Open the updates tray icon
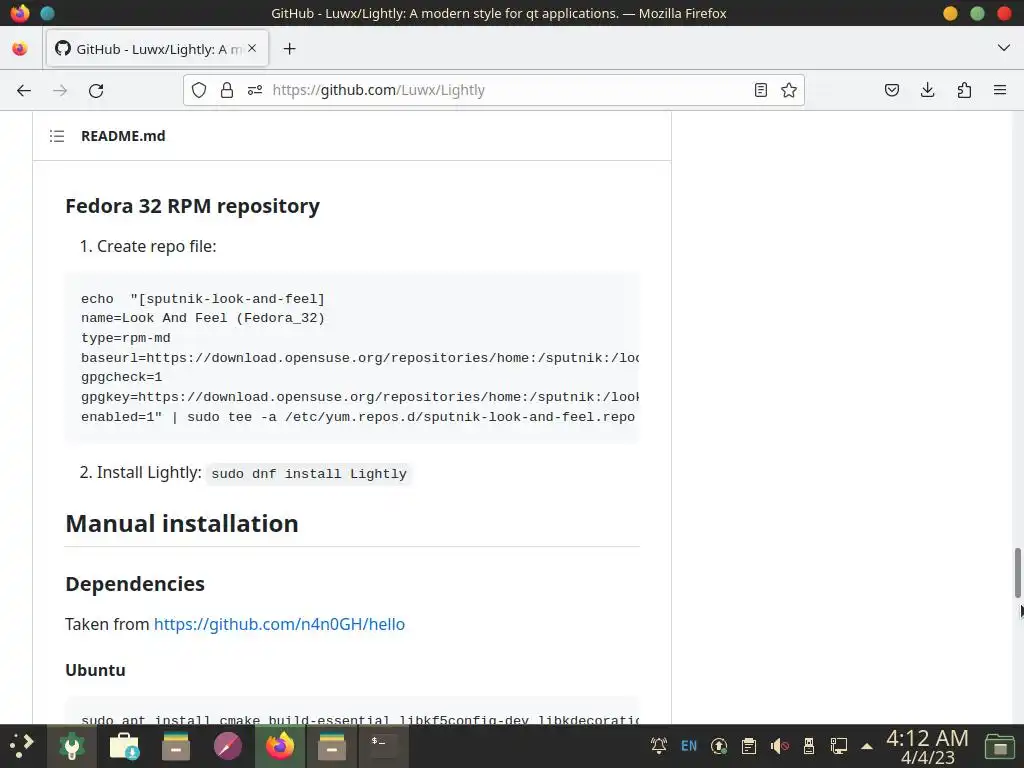The image size is (1024, 768). coord(719,746)
